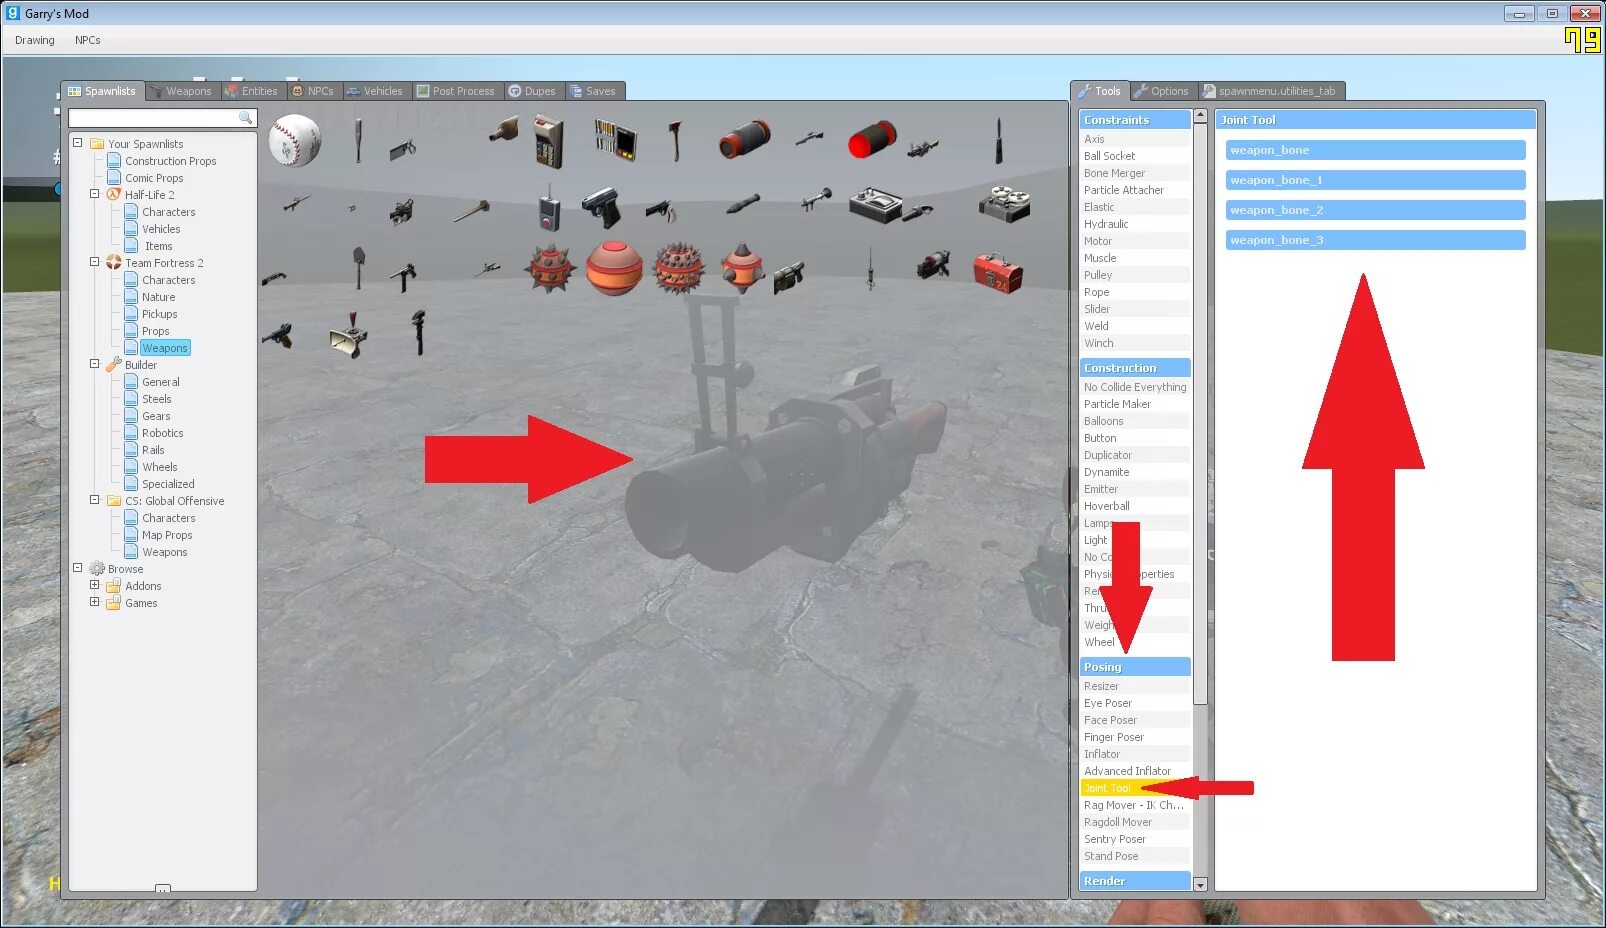Open the Saves tab
Viewport: 1606px width, 928px height.
[x=594, y=91]
